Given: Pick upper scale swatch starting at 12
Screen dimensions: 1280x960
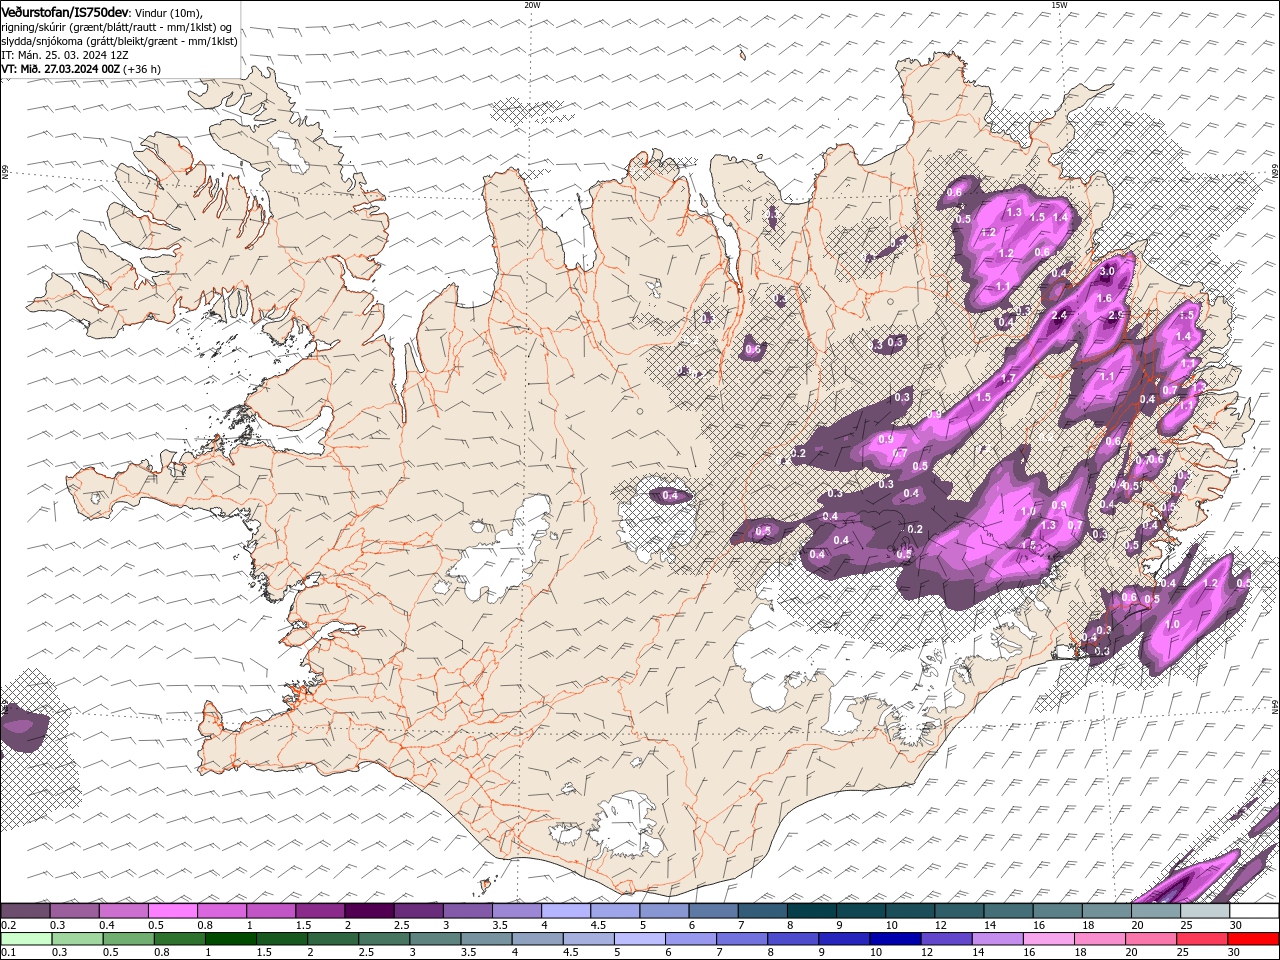Looking at the screenshot, I should click(959, 911).
